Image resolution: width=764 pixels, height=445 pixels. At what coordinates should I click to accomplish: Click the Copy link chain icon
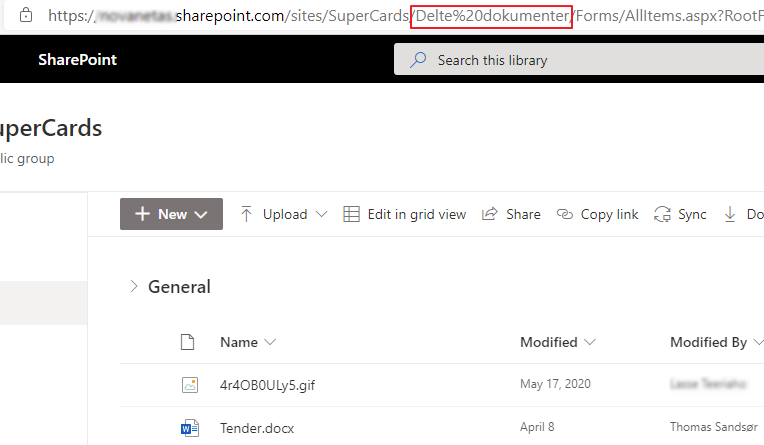coord(565,214)
